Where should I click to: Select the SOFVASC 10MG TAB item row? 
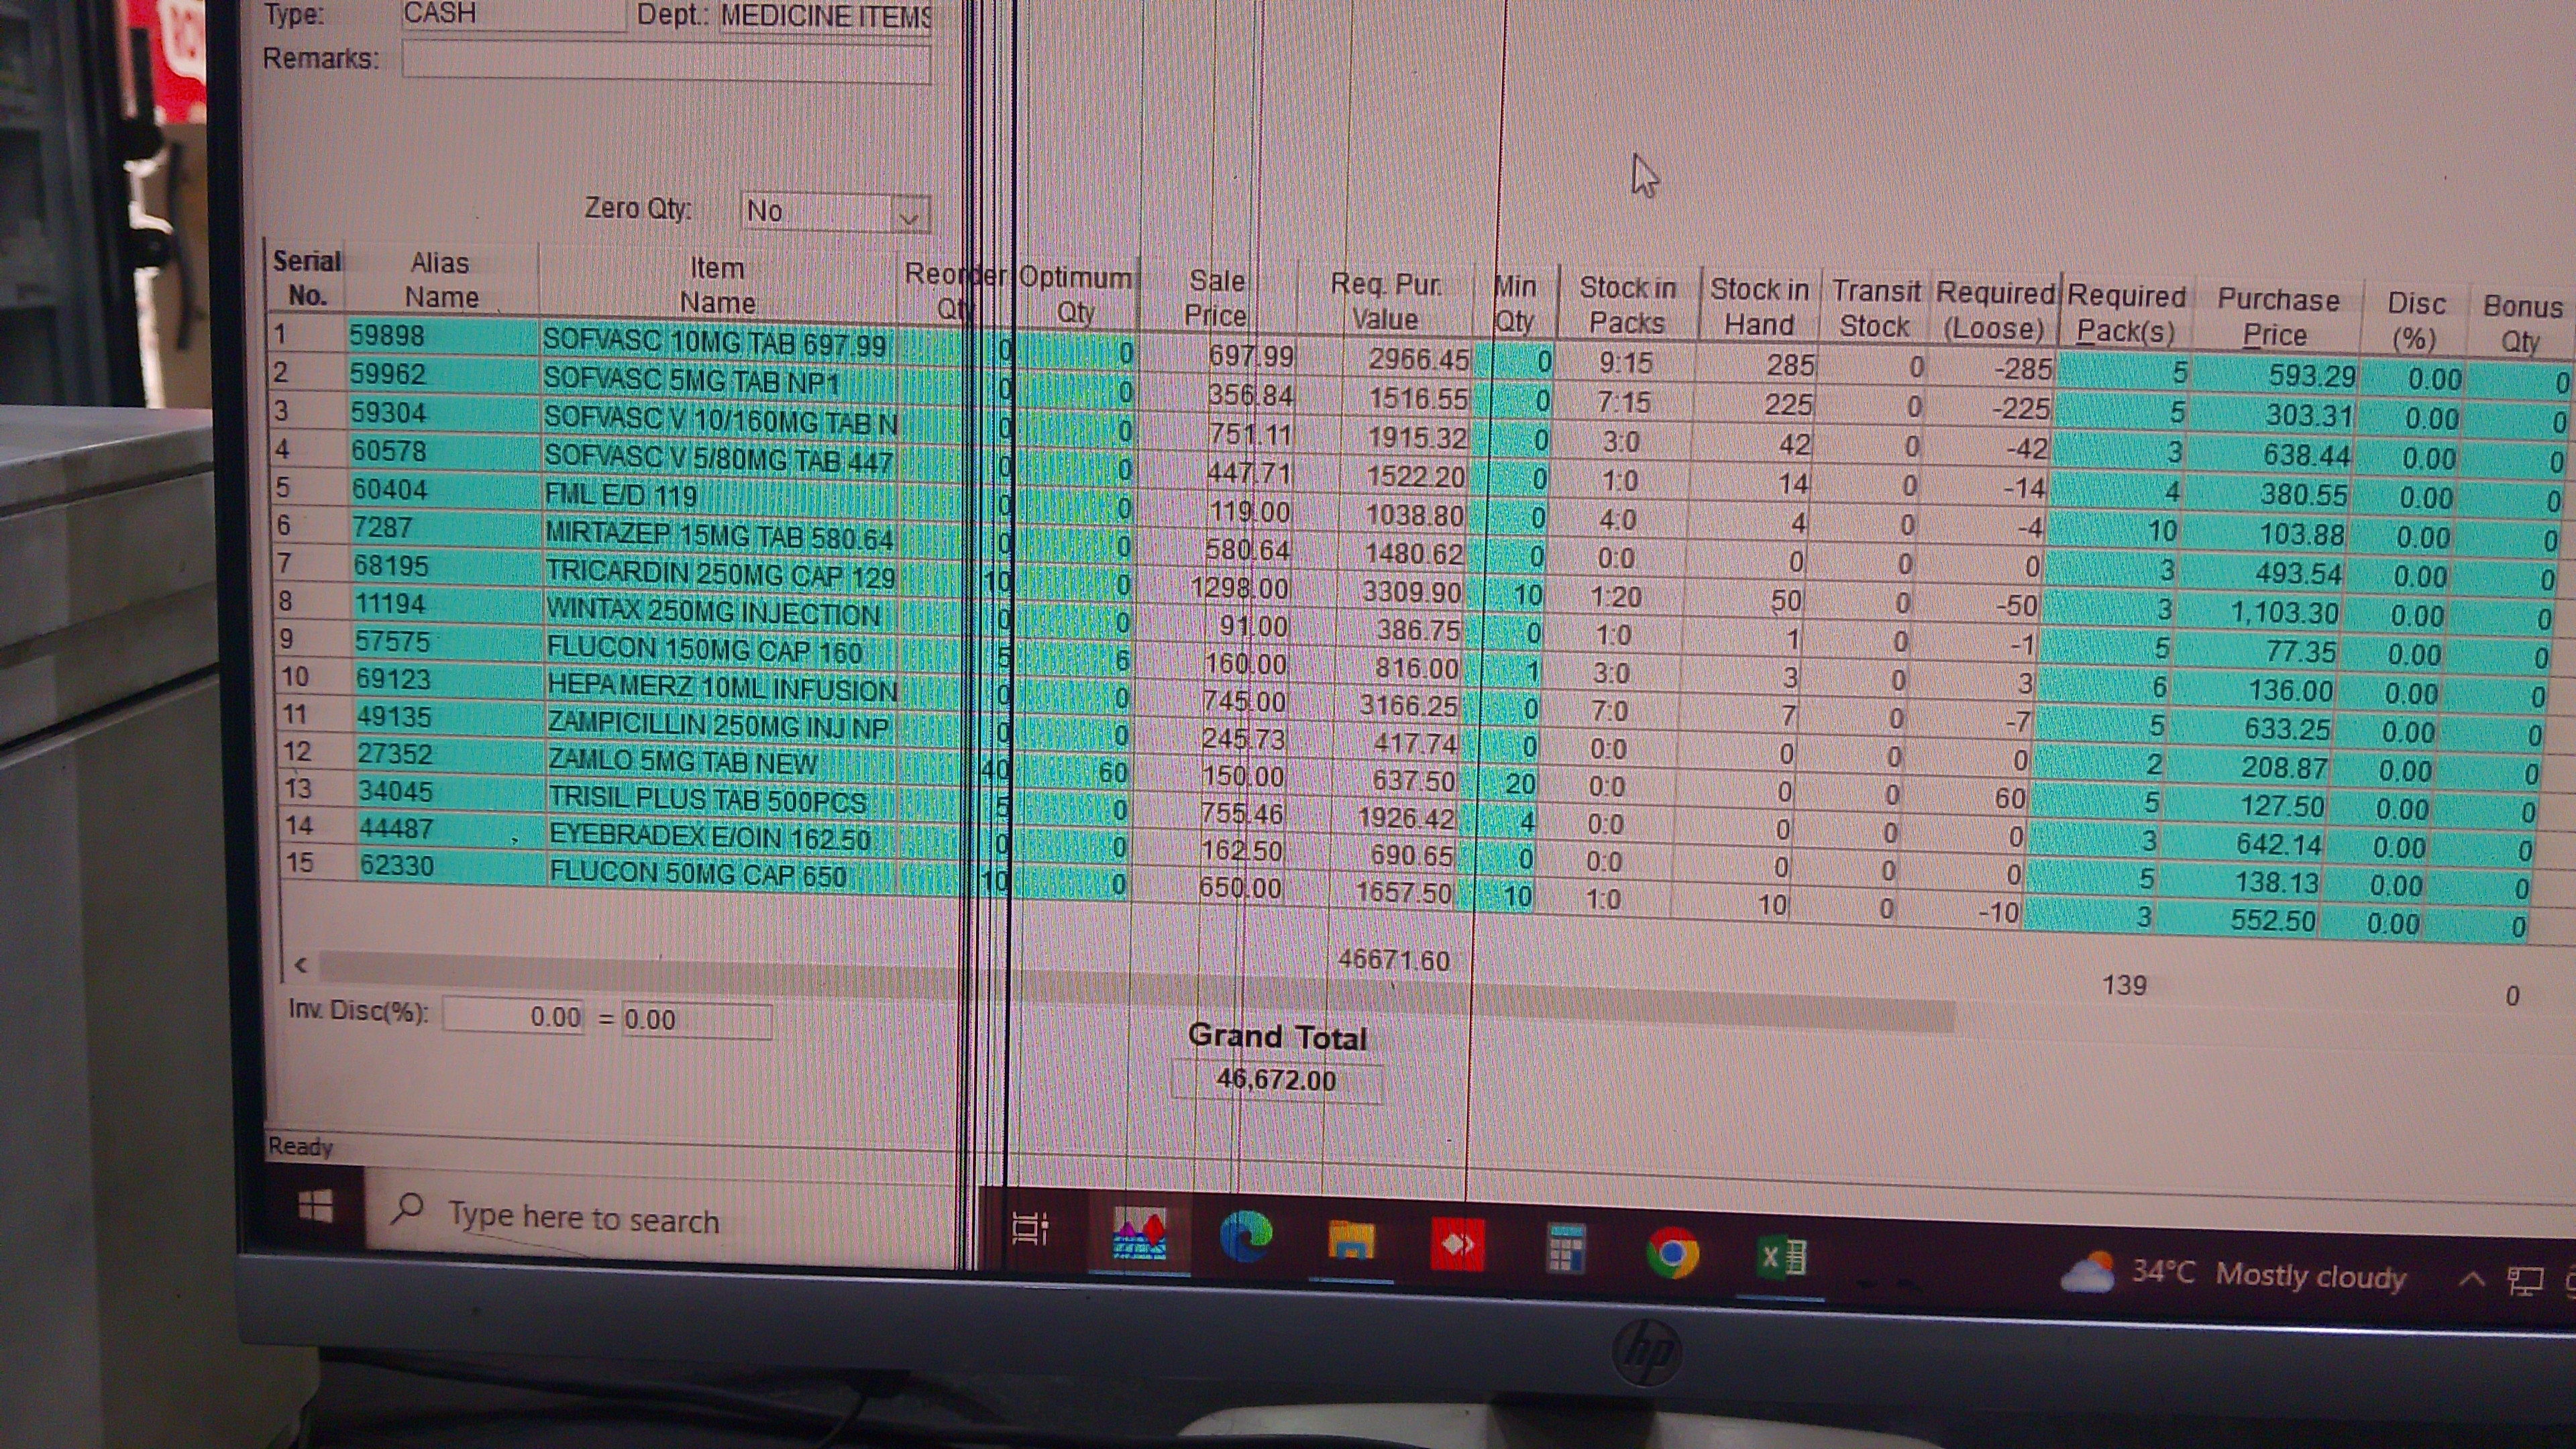tap(715, 343)
